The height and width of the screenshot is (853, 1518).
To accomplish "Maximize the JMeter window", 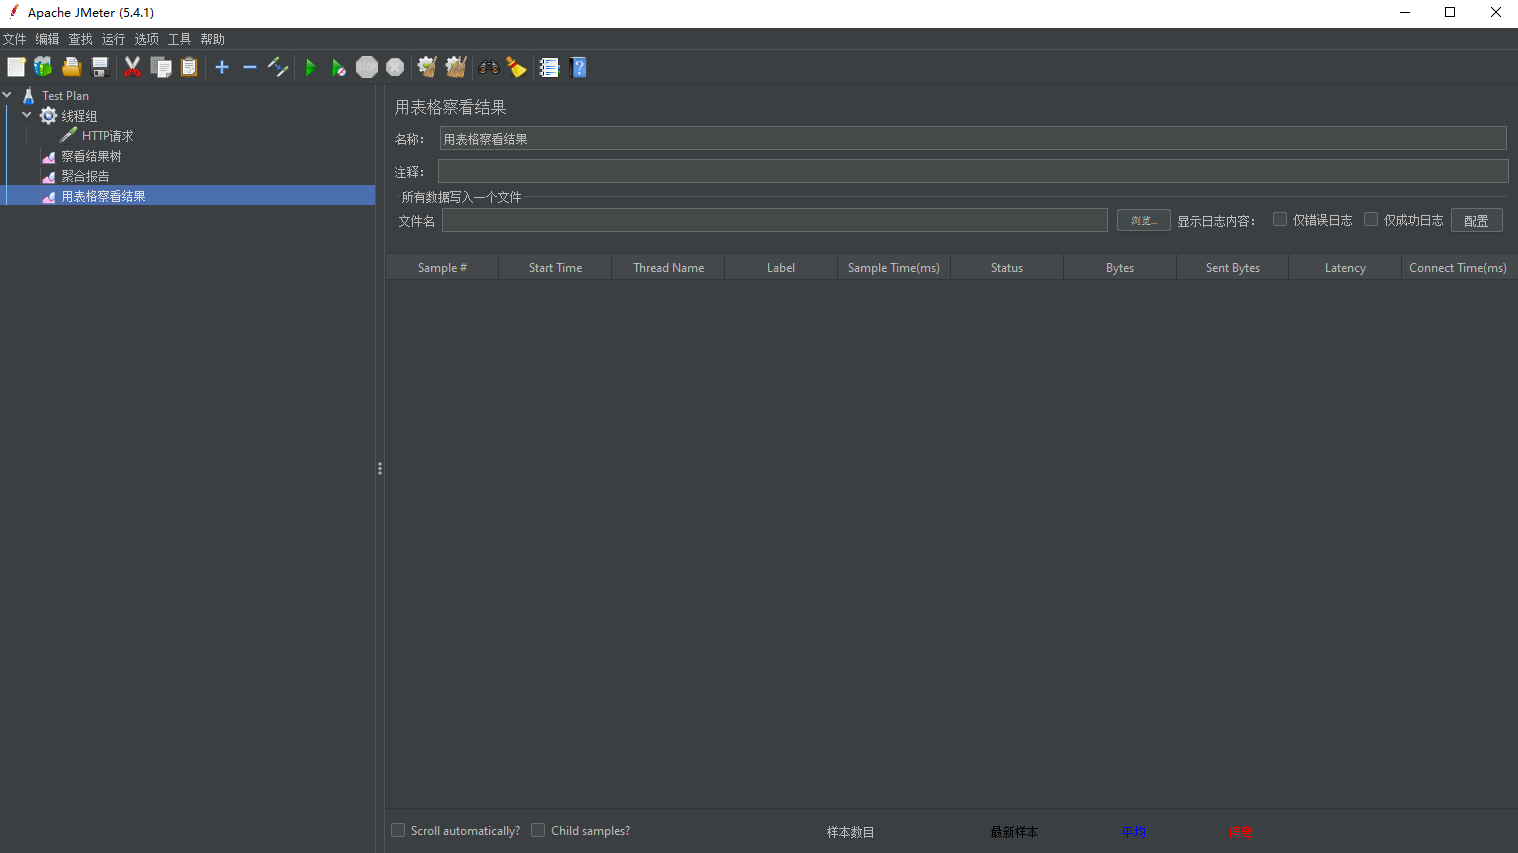I will pos(1450,12).
